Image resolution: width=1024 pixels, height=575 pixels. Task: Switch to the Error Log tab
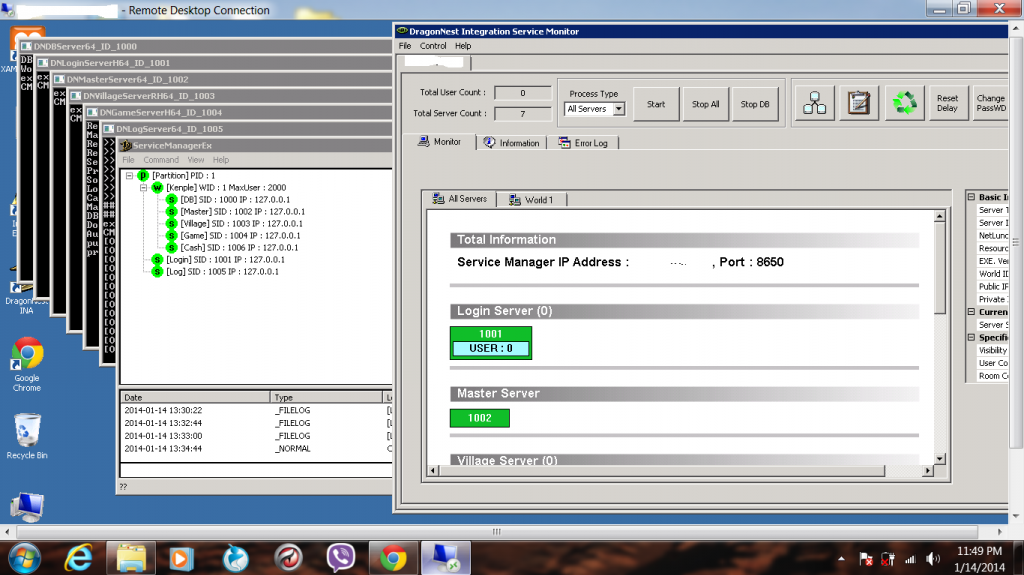583,143
